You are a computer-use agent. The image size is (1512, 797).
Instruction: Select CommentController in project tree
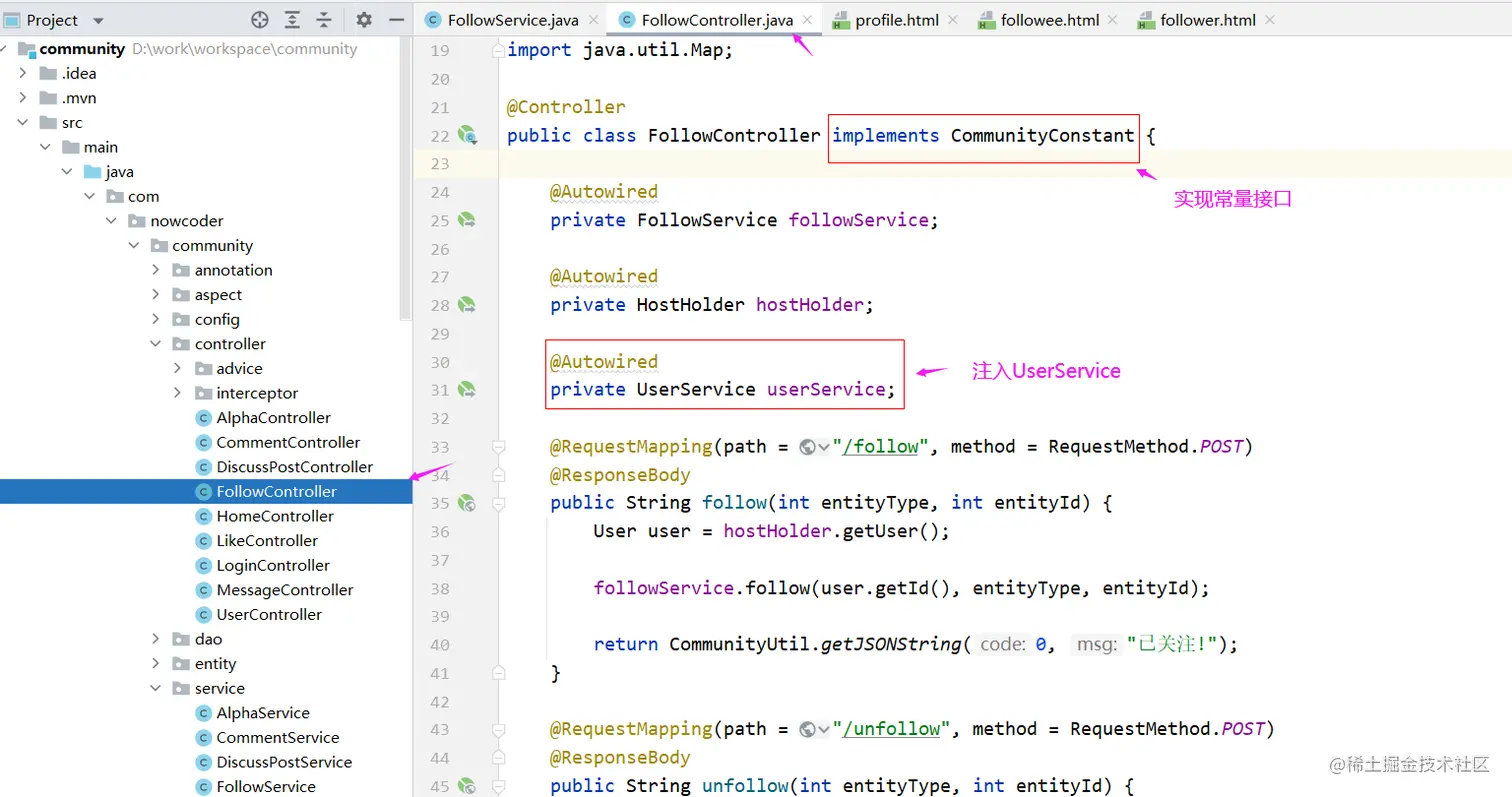click(288, 442)
